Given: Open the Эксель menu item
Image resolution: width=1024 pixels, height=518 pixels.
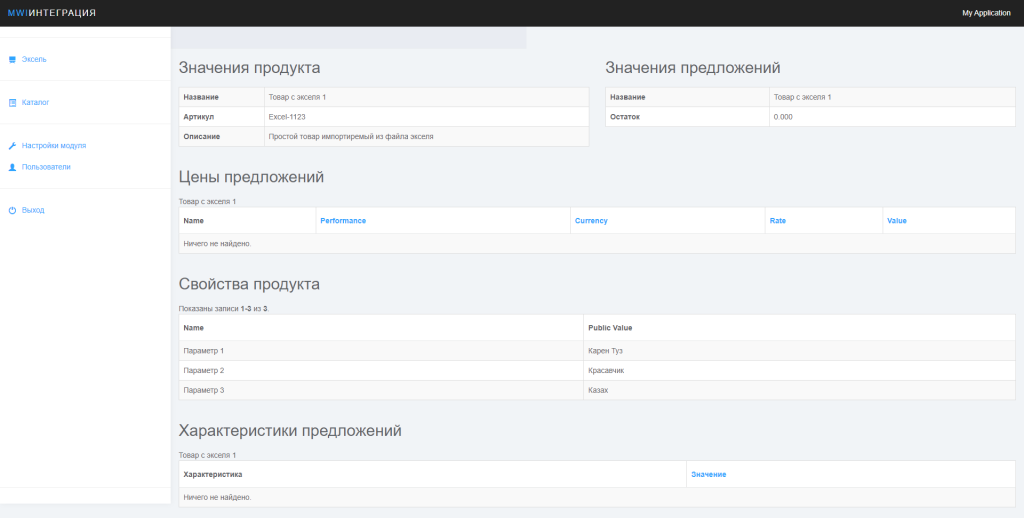Looking at the screenshot, I should [35, 60].
